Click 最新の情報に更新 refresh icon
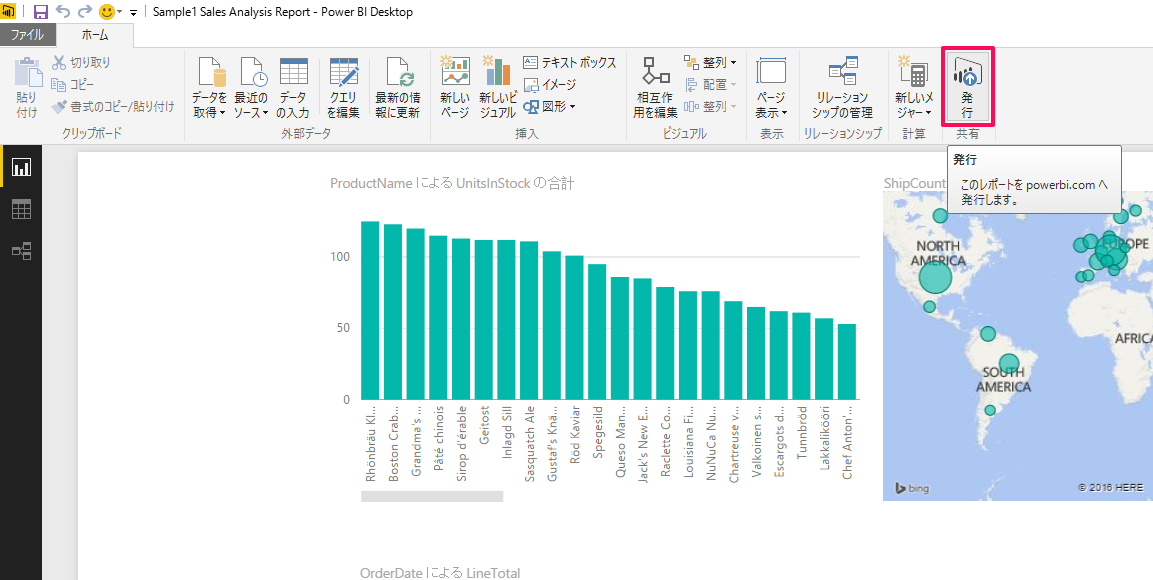The height and width of the screenshot is (580, 1153). [x=397, y=86]
